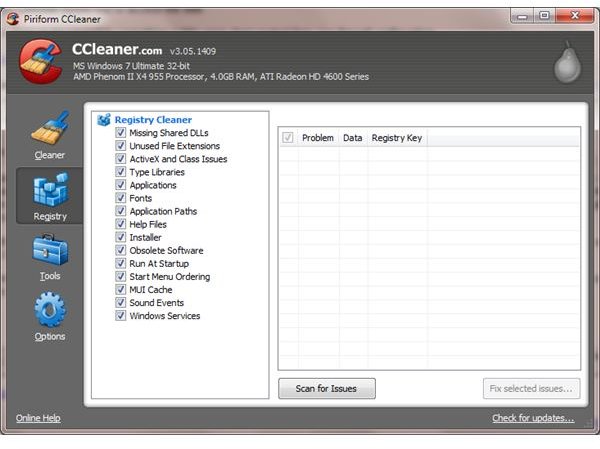600x449 pixels.
Task: Click Fix selected issues button
Action: click(x=532, y=389)
